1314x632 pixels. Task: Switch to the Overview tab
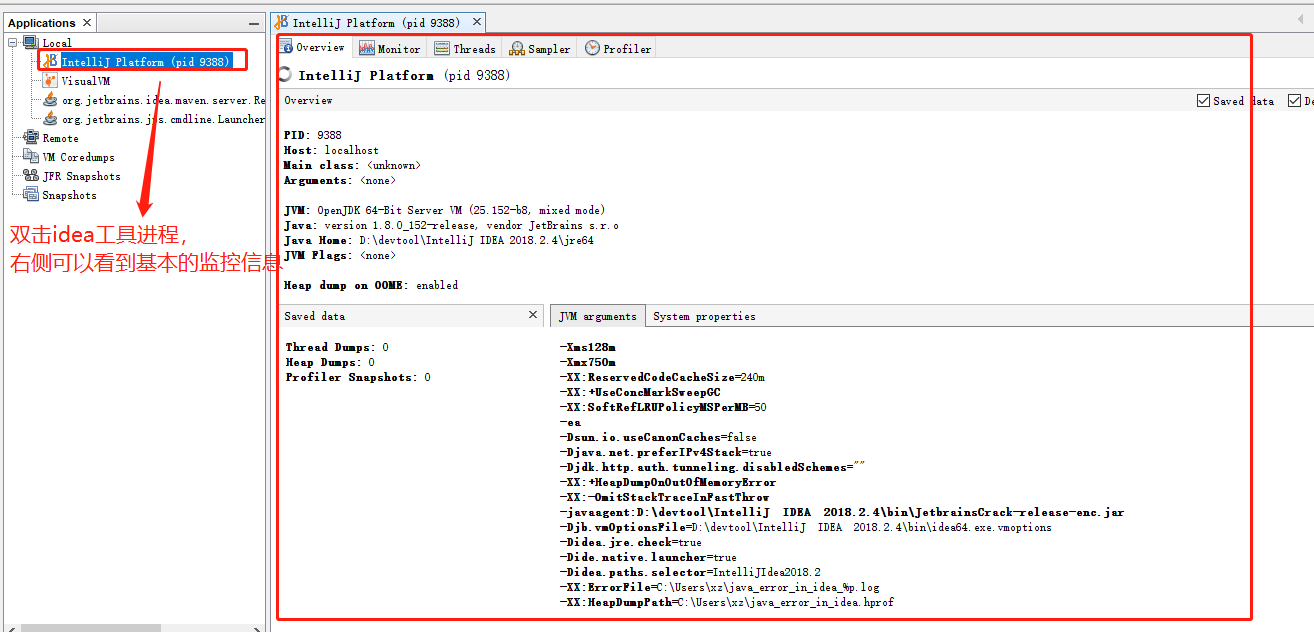313,47
